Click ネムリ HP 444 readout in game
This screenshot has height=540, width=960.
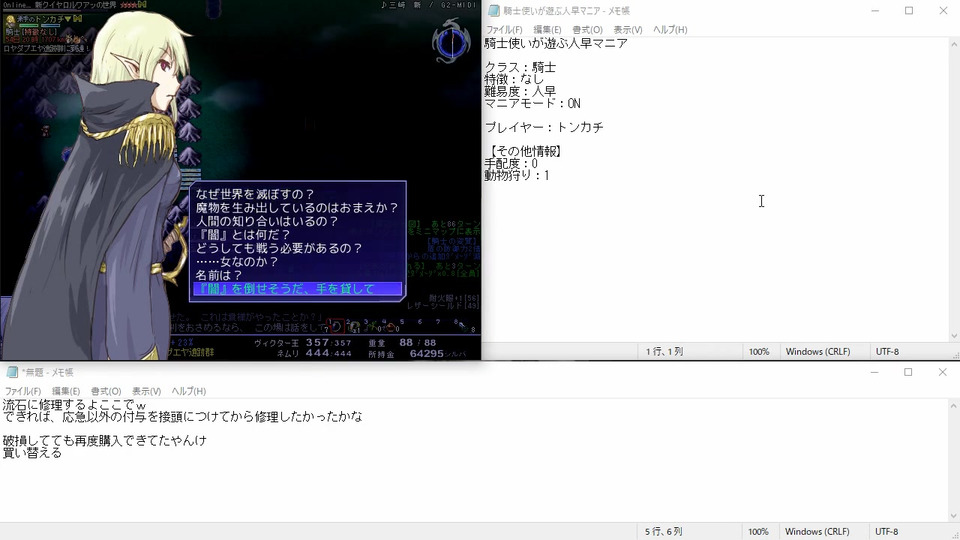[314, 353]
